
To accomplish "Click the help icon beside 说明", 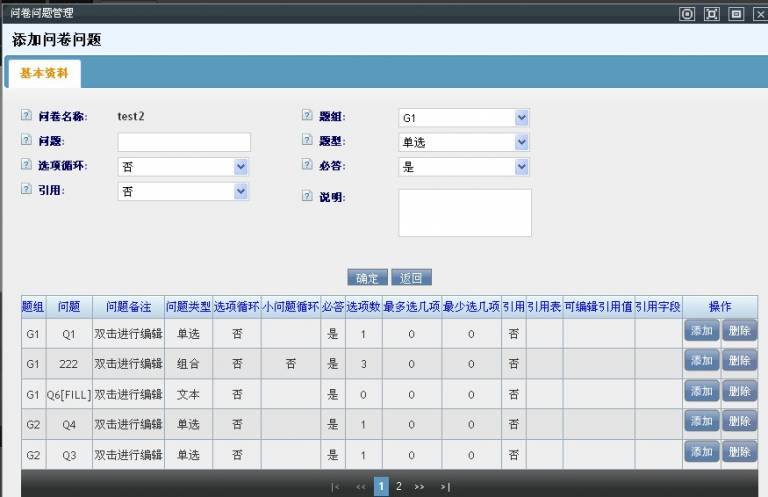I will [x=308, y=196].
